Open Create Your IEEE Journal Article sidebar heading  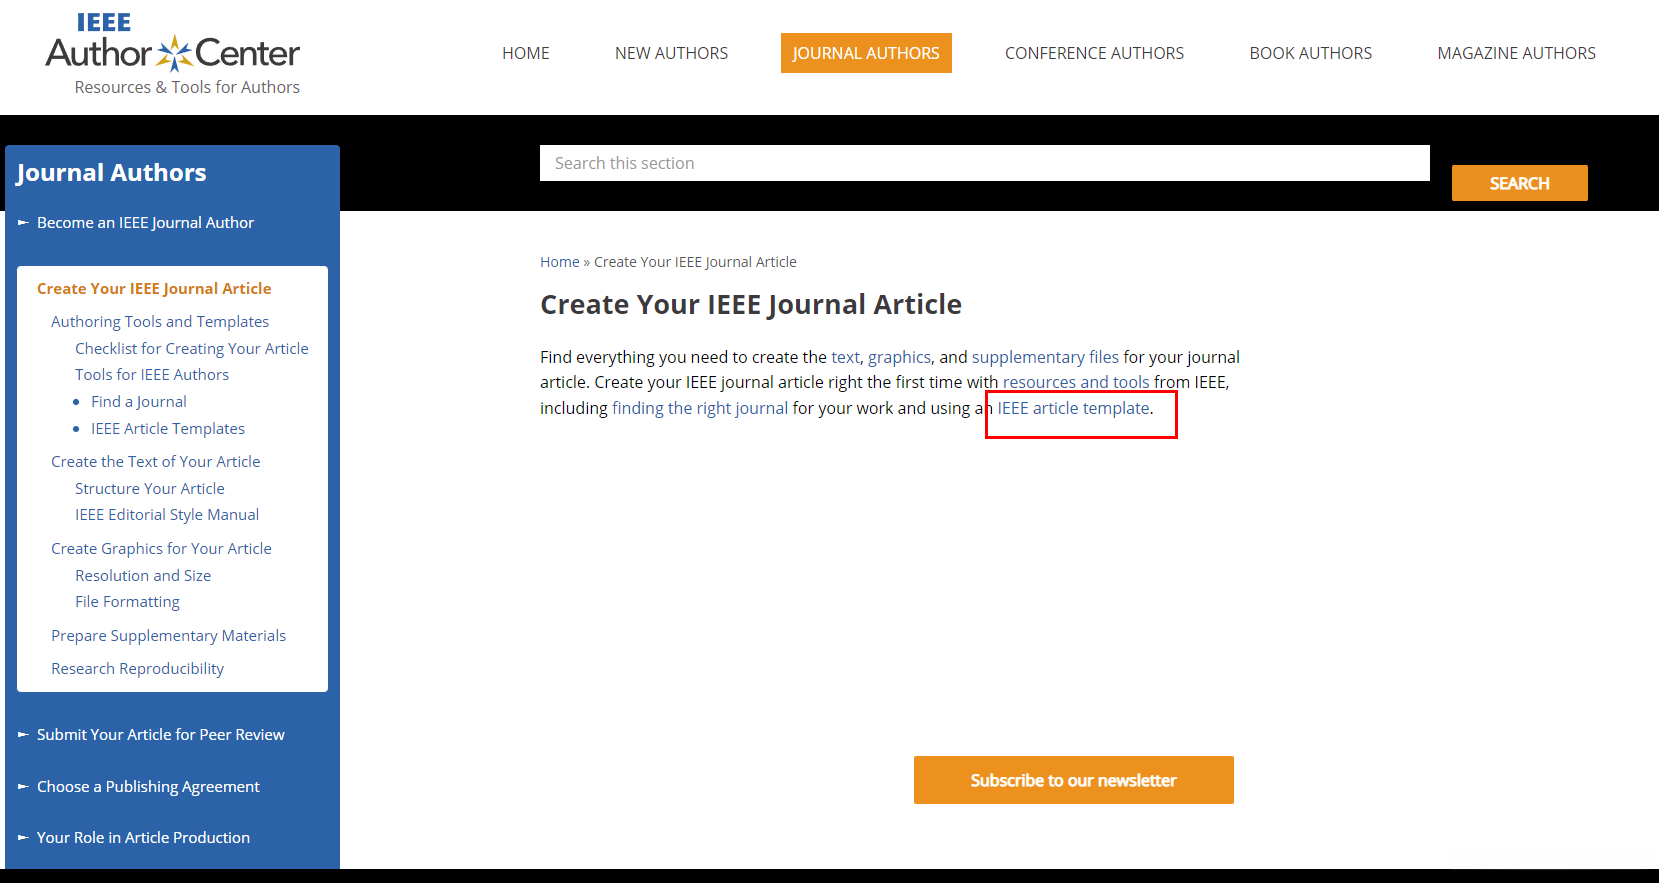pos(154,288)
